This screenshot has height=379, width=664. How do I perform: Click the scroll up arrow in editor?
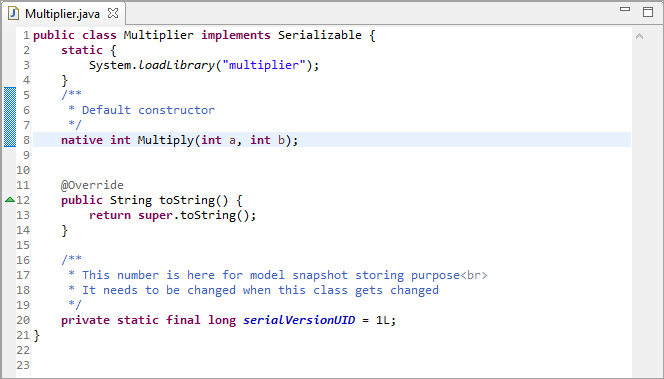[639, 36]
